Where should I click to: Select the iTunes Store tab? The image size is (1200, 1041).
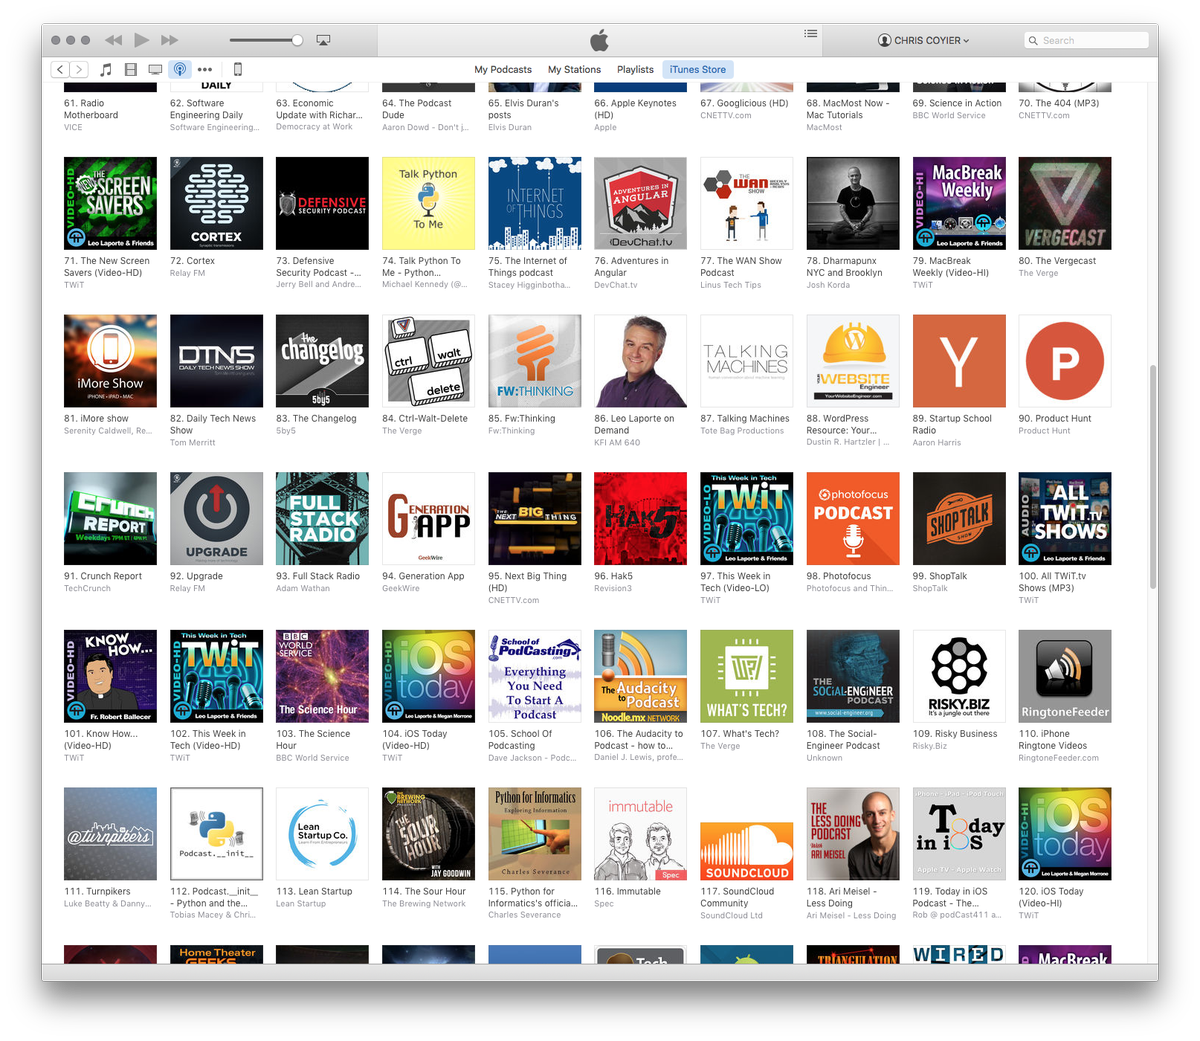[x=698, y=69]
